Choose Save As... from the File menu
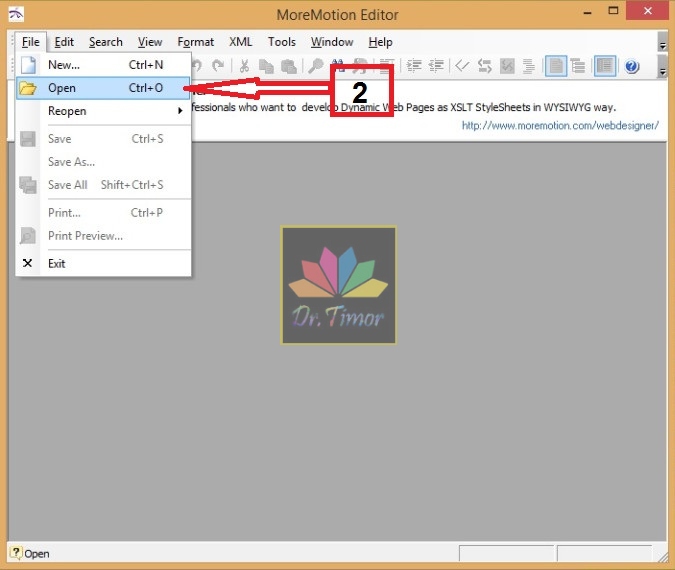675x570 pixels. [103, 162]
